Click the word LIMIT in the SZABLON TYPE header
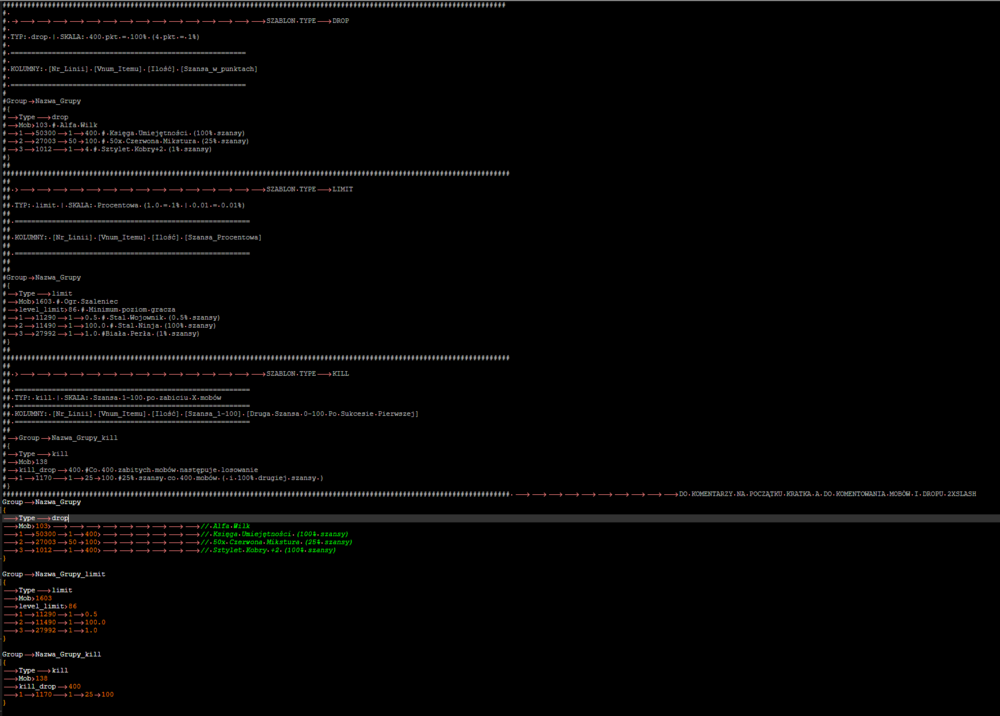 (x=342, y=189)
